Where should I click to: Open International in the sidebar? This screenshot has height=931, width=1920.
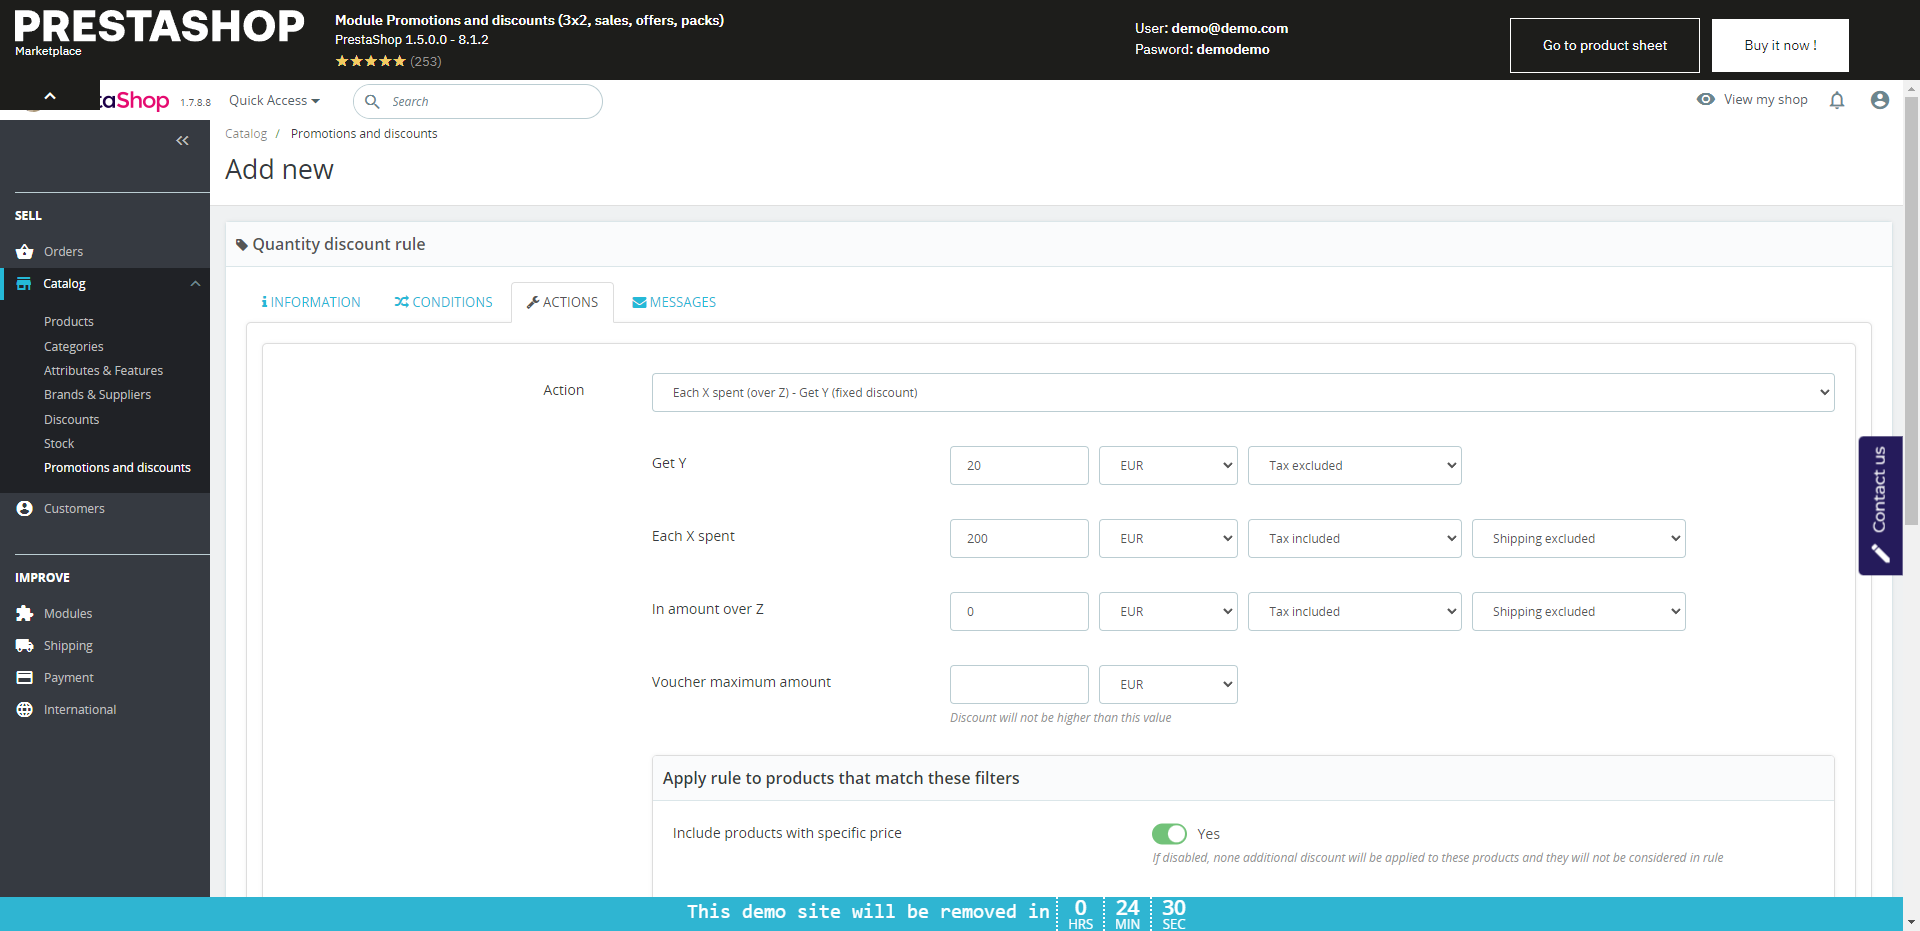tap(80, 710)
